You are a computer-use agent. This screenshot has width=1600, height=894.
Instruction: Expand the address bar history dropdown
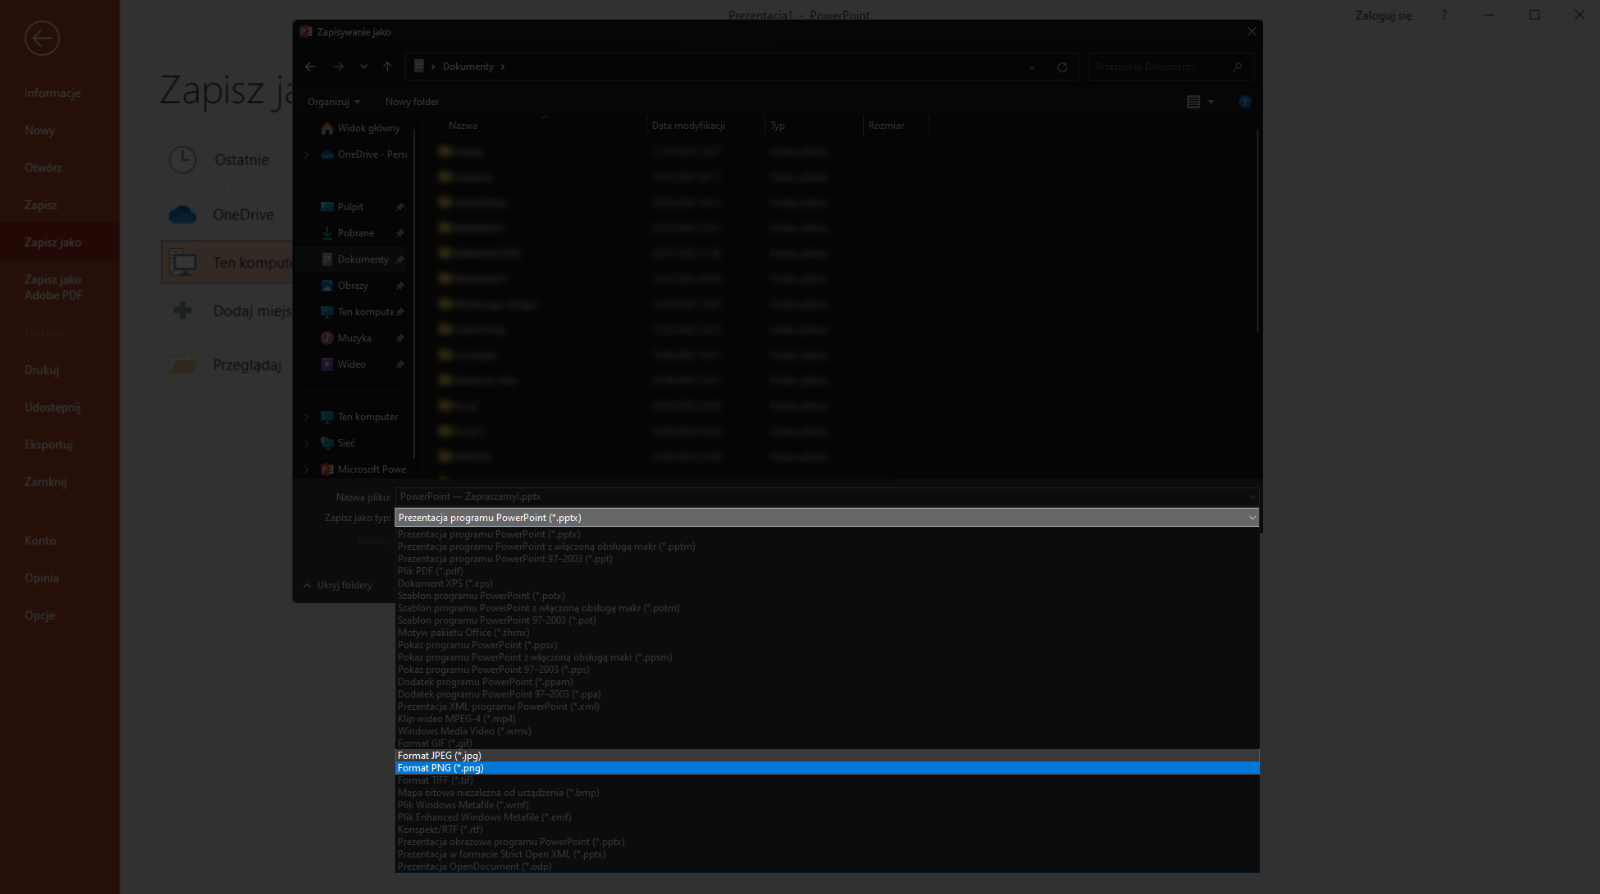tap(1032, 67)
